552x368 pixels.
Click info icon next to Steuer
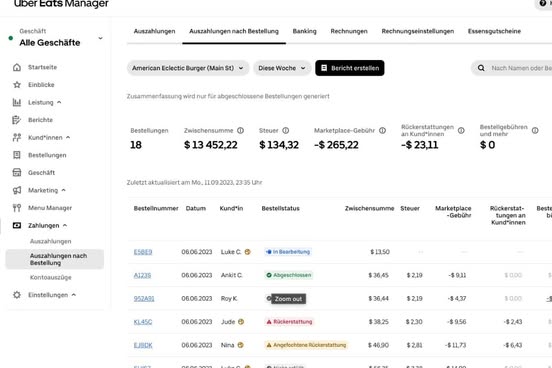(286, 131)
